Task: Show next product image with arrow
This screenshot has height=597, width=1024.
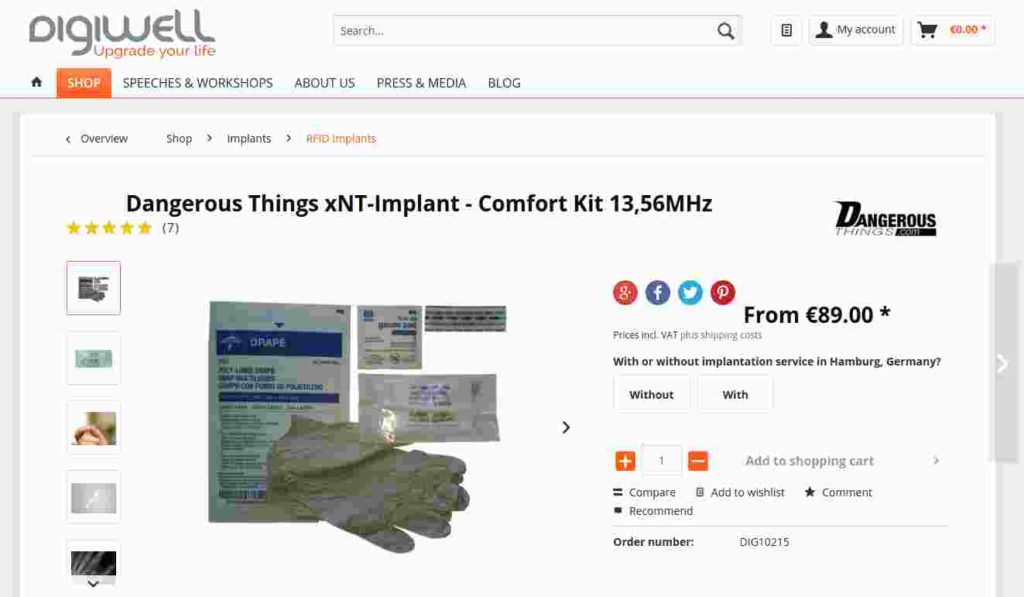Action: tap(566, 427)
